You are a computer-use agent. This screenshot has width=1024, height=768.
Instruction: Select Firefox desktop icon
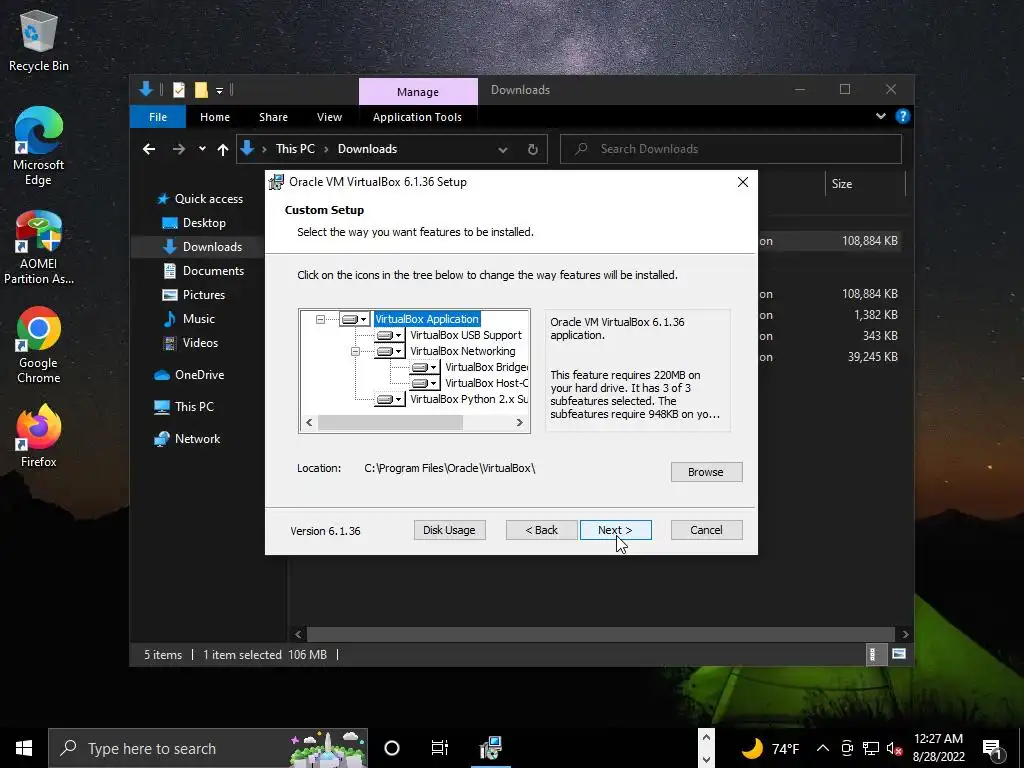39,436
